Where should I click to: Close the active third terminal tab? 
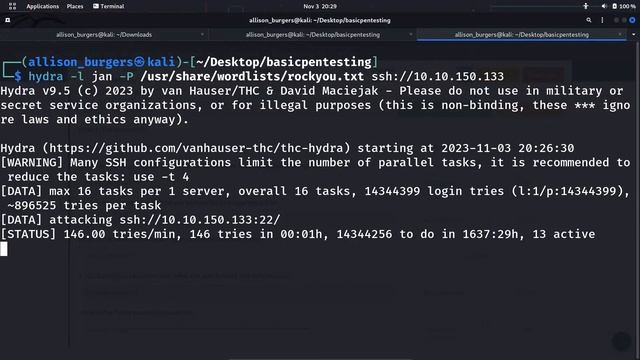point(620,35)
